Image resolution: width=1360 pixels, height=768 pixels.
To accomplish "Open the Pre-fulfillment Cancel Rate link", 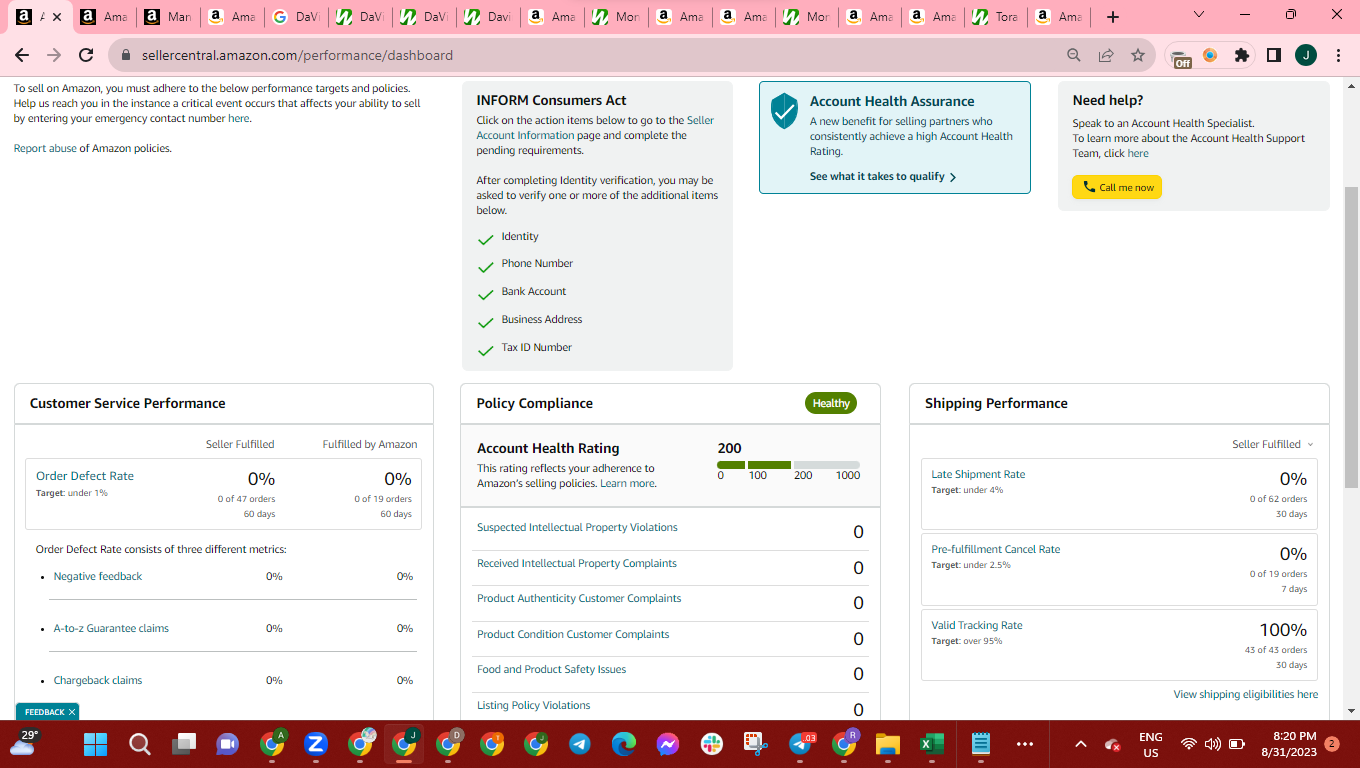I will [x=996, y=549].
